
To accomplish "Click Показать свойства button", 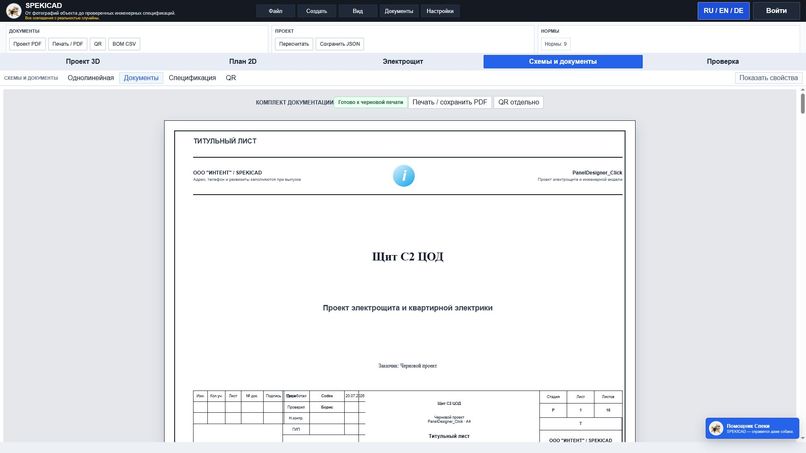I will coord(768,78).
